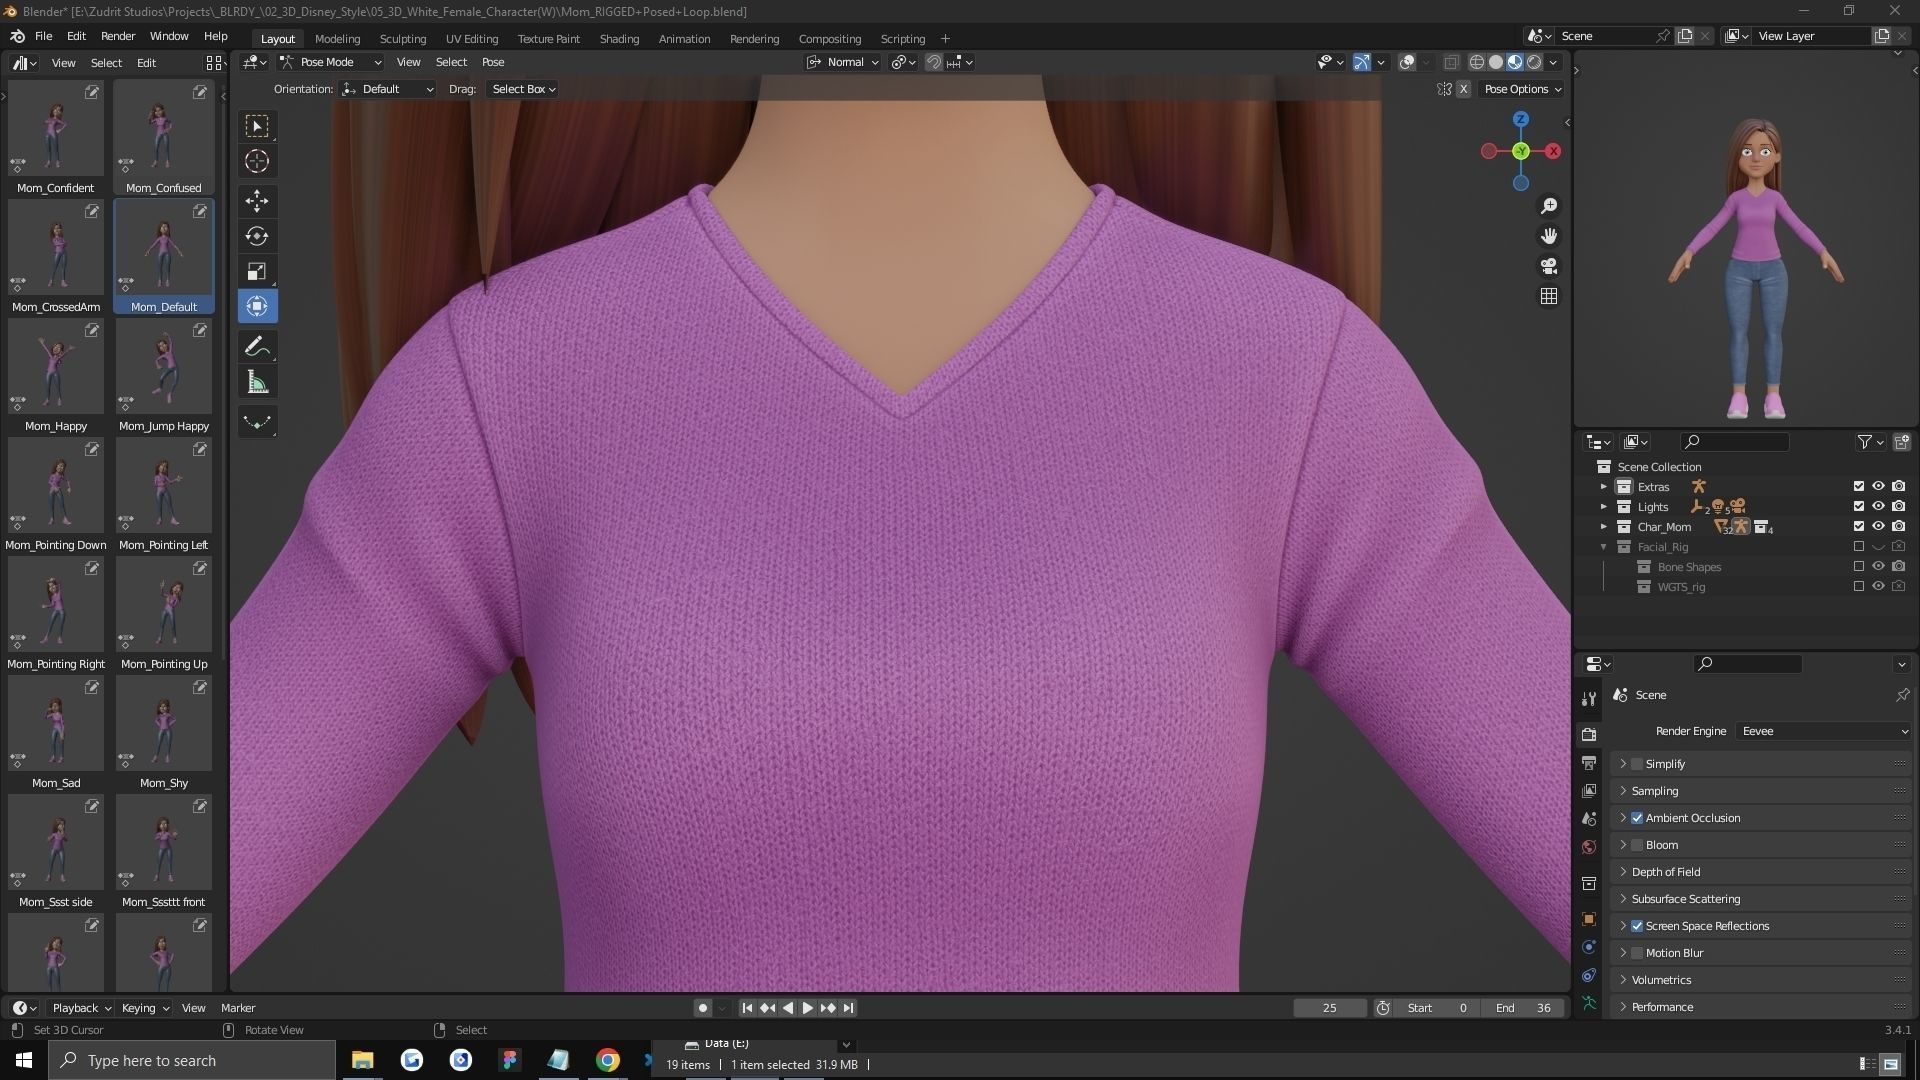Screen dimensions: 1920x1080
Task: Click the zoom view magnifier icon
Action: click(1549, 206)
